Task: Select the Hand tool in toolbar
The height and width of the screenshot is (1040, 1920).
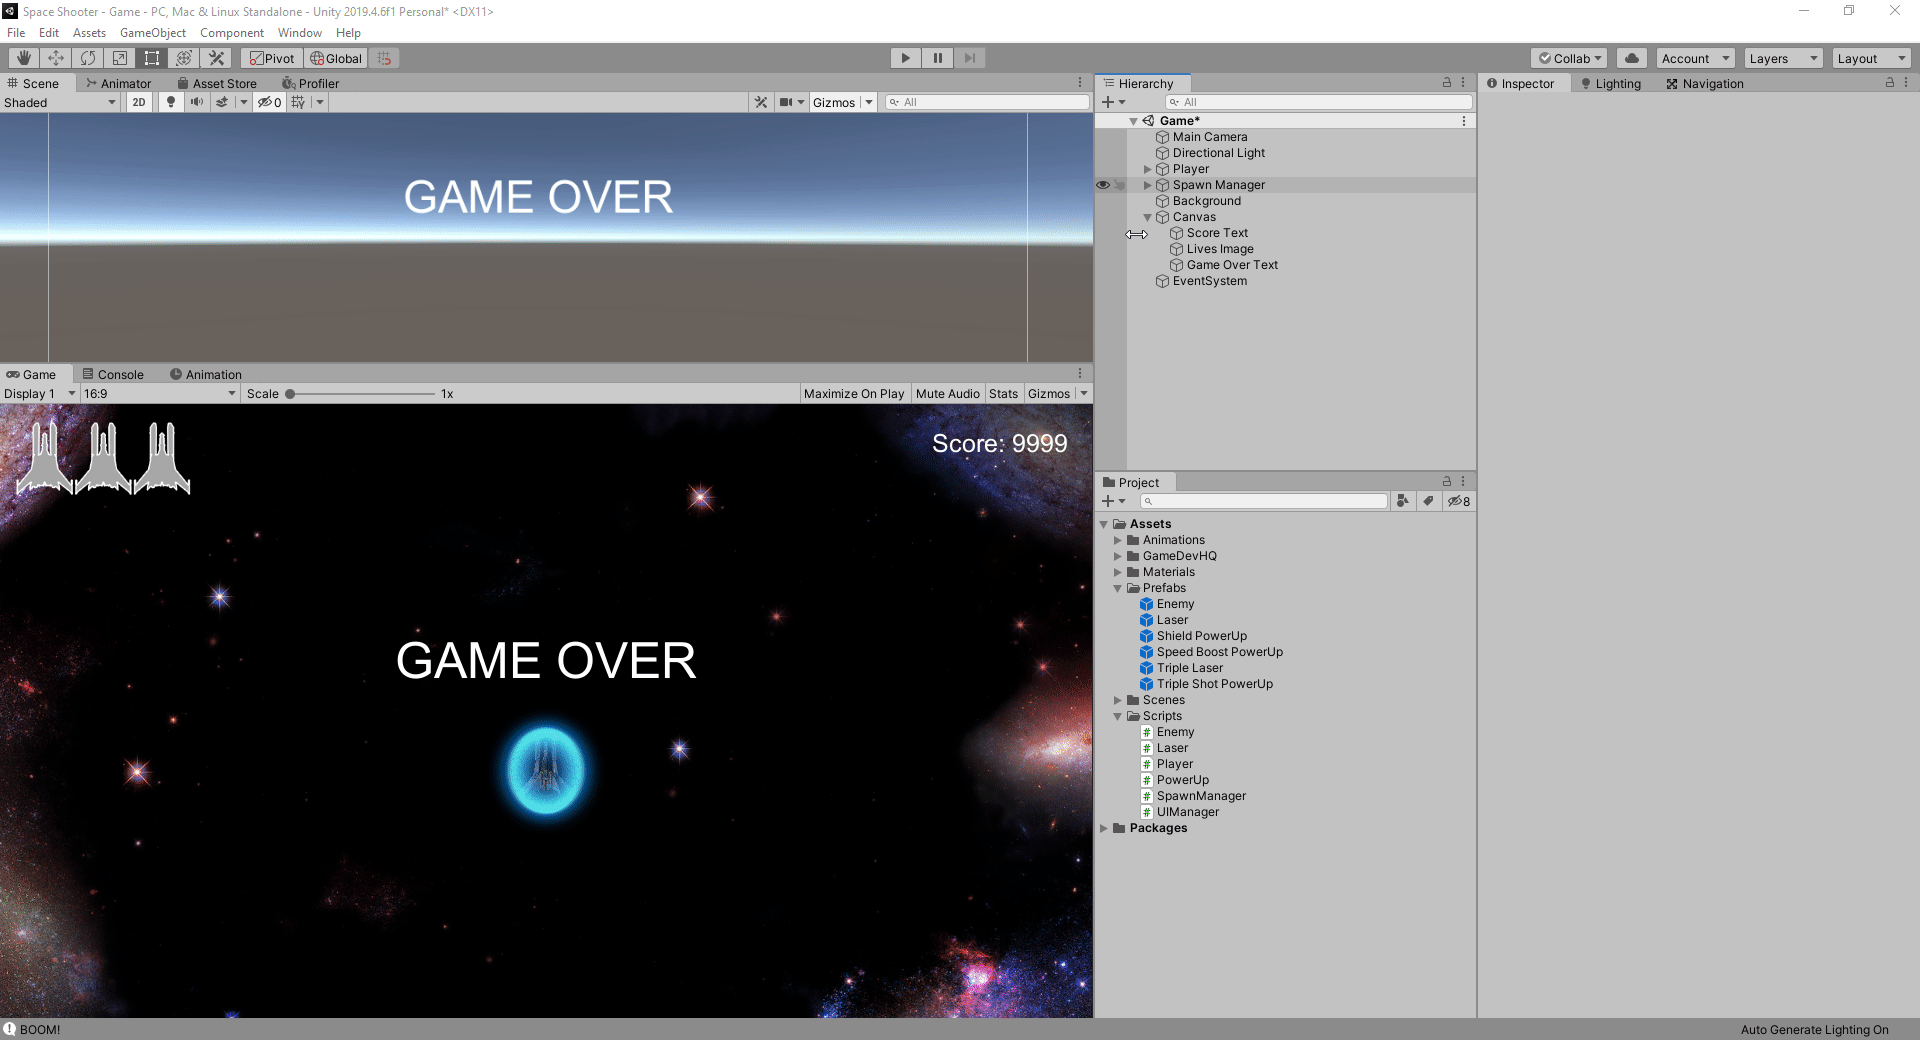Action: click(24, 58)
